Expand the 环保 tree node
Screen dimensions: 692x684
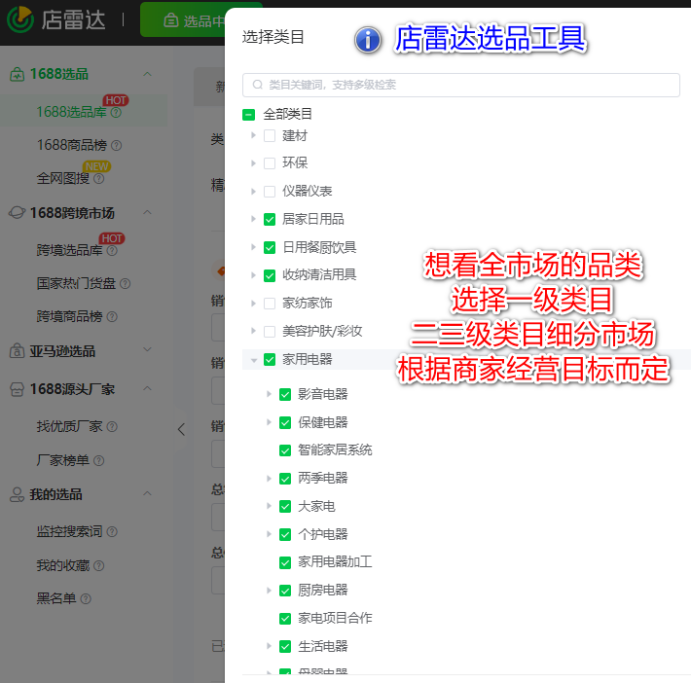point(253,163)
